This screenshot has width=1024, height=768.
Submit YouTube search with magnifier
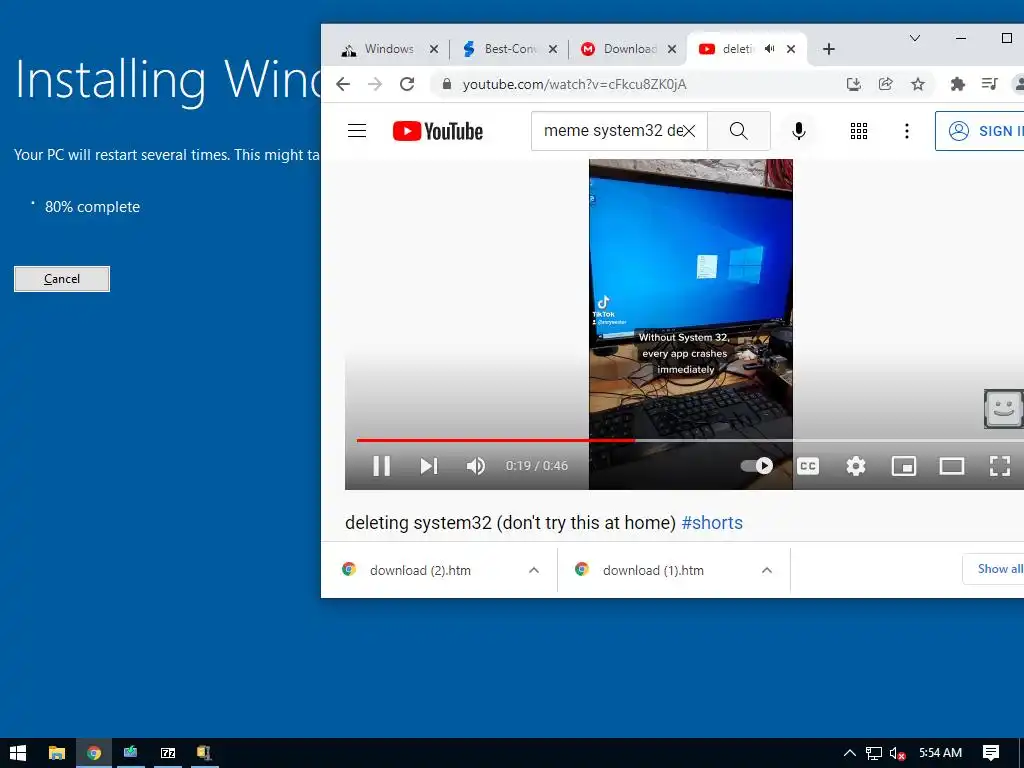click(x=739, y=131)
